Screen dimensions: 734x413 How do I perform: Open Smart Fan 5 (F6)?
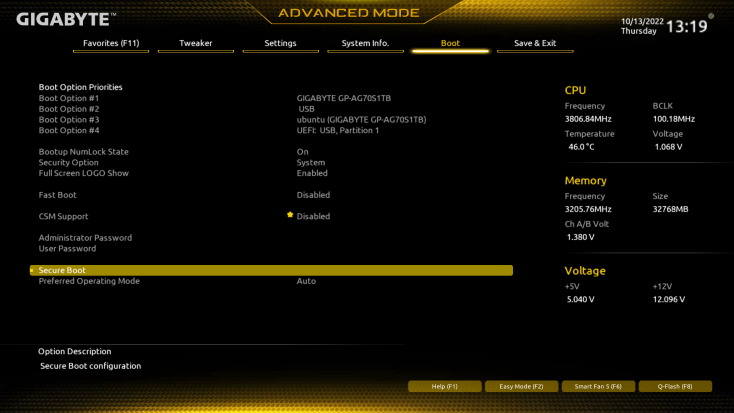point(598,386)
